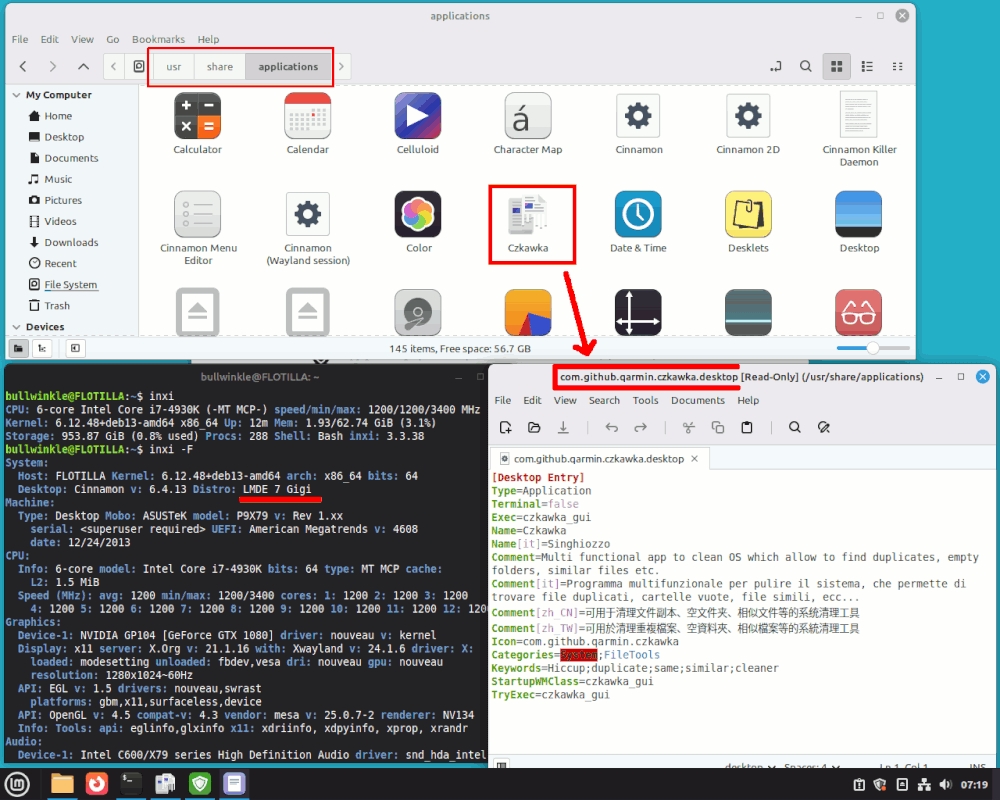Adjust the icon zoom slider
This screenshot has height=800, width=1000.
click(872, 348)
